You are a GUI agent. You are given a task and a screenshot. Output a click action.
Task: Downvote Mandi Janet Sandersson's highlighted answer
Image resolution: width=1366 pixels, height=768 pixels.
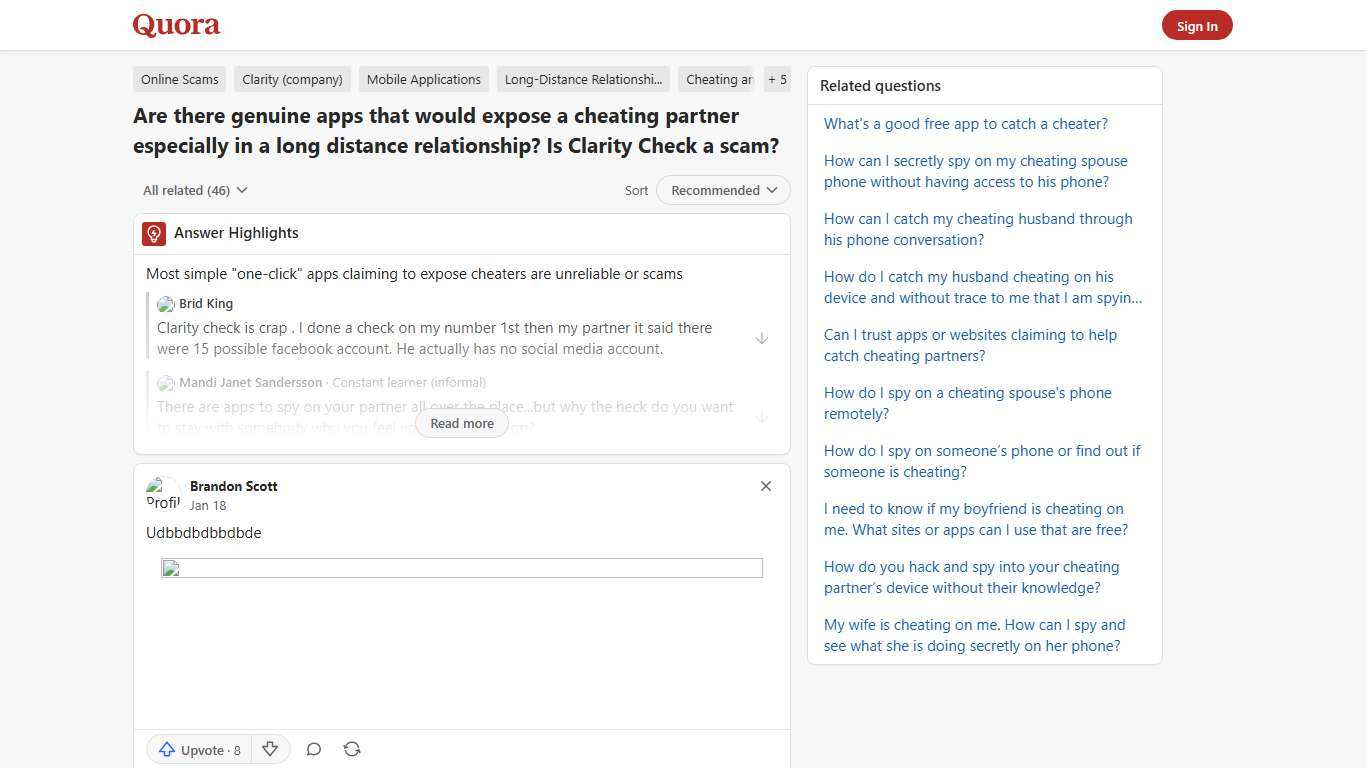762,416
